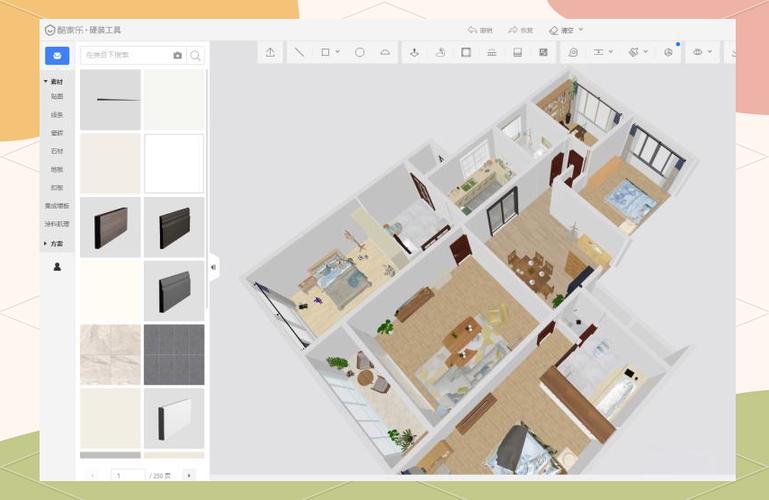Viewport: 769px width, 500px height.
Task: Click the page number input box
Action: coord(128,475)
